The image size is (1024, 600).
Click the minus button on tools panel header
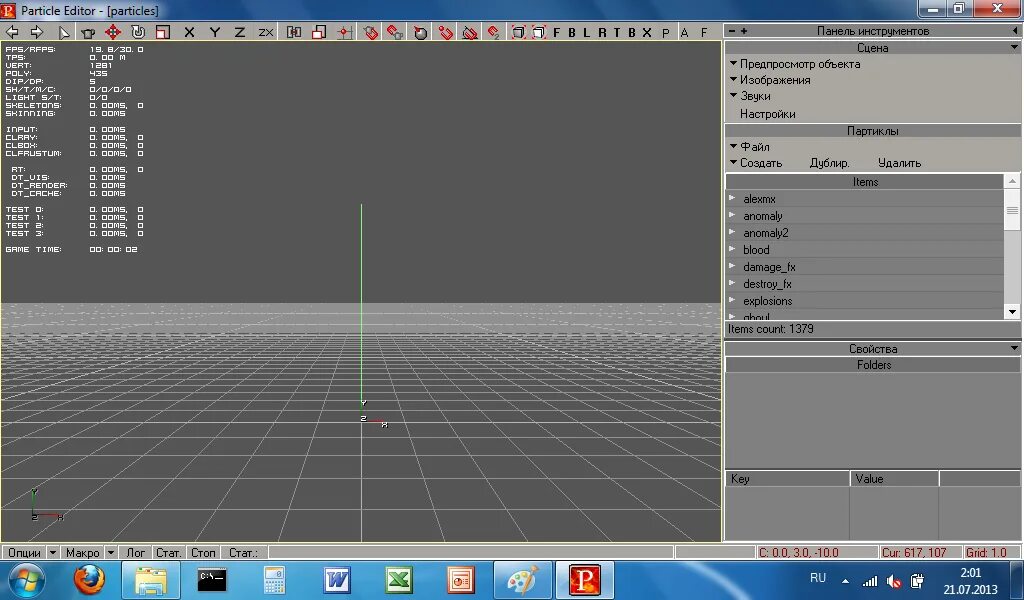tap(732, 31)
